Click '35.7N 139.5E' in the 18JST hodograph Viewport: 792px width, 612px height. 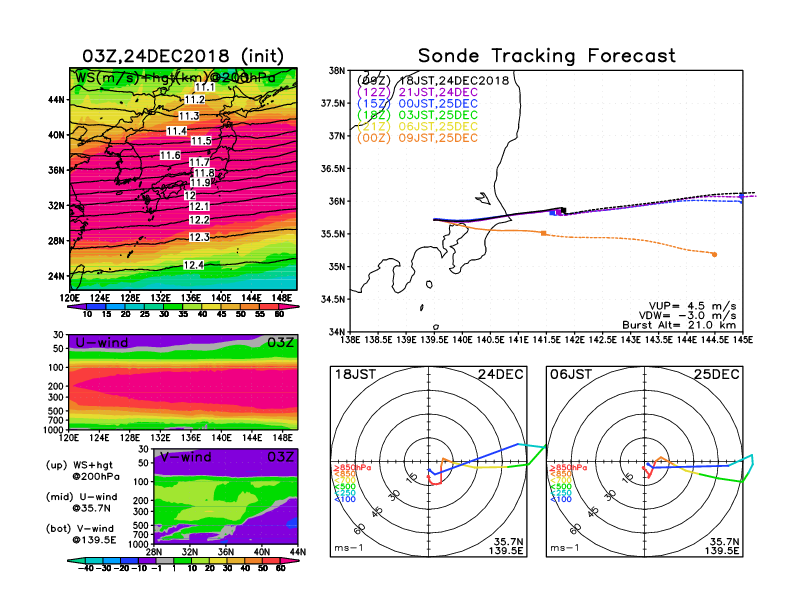click(x=506, y=546)
